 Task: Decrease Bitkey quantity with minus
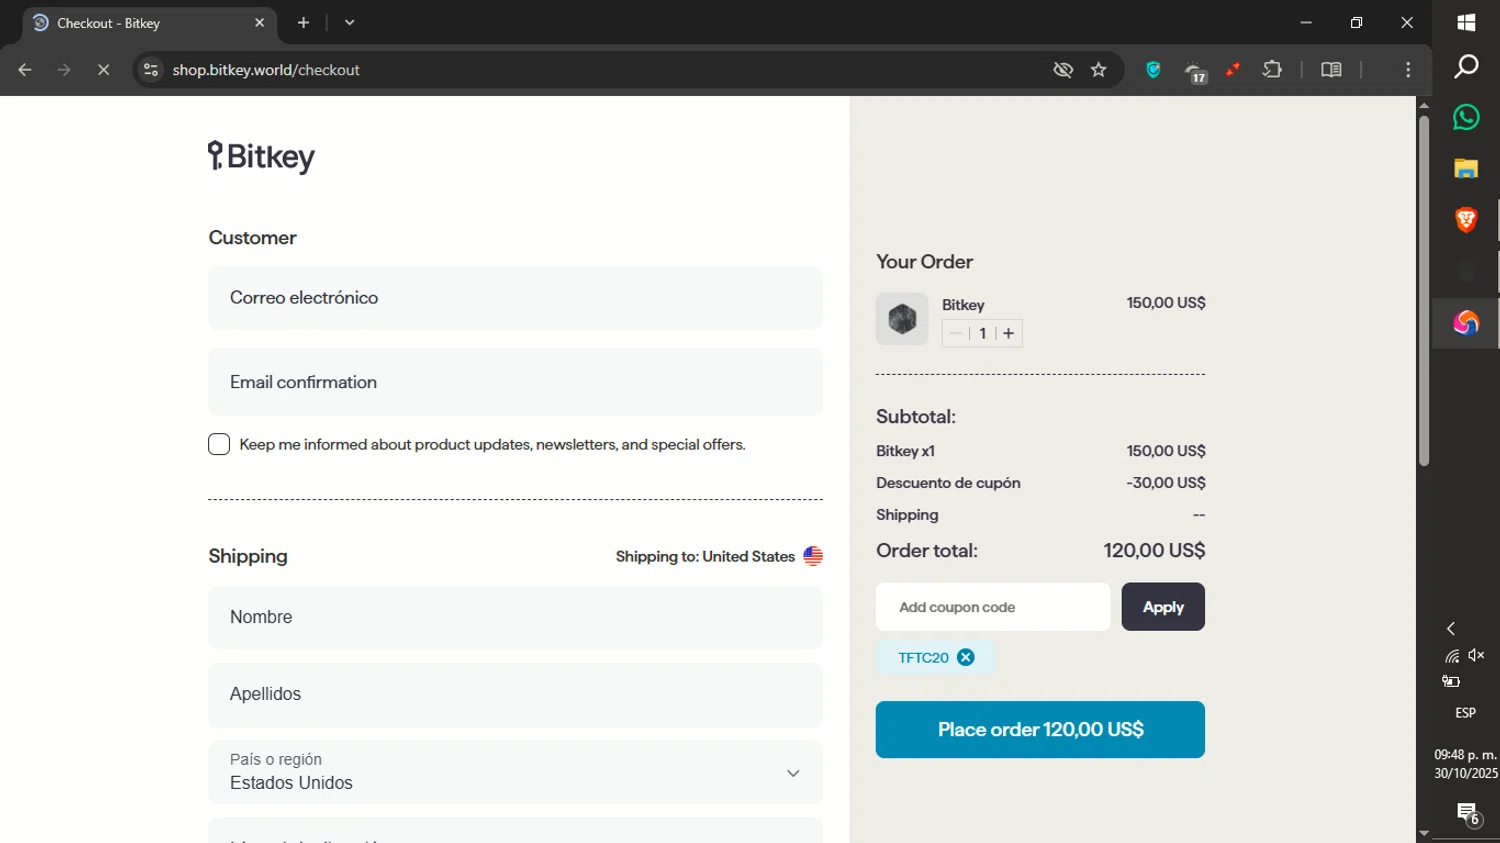tap(956, 333)
